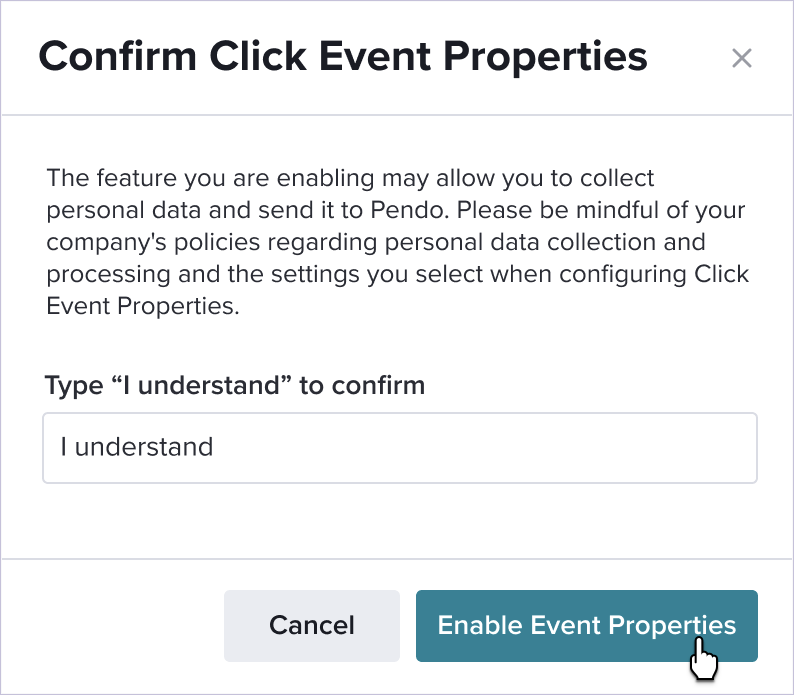This screenshot has width=794, height=695.
Task: Click "Event Properties." ending the paragraph
Action: coord(143,307)
